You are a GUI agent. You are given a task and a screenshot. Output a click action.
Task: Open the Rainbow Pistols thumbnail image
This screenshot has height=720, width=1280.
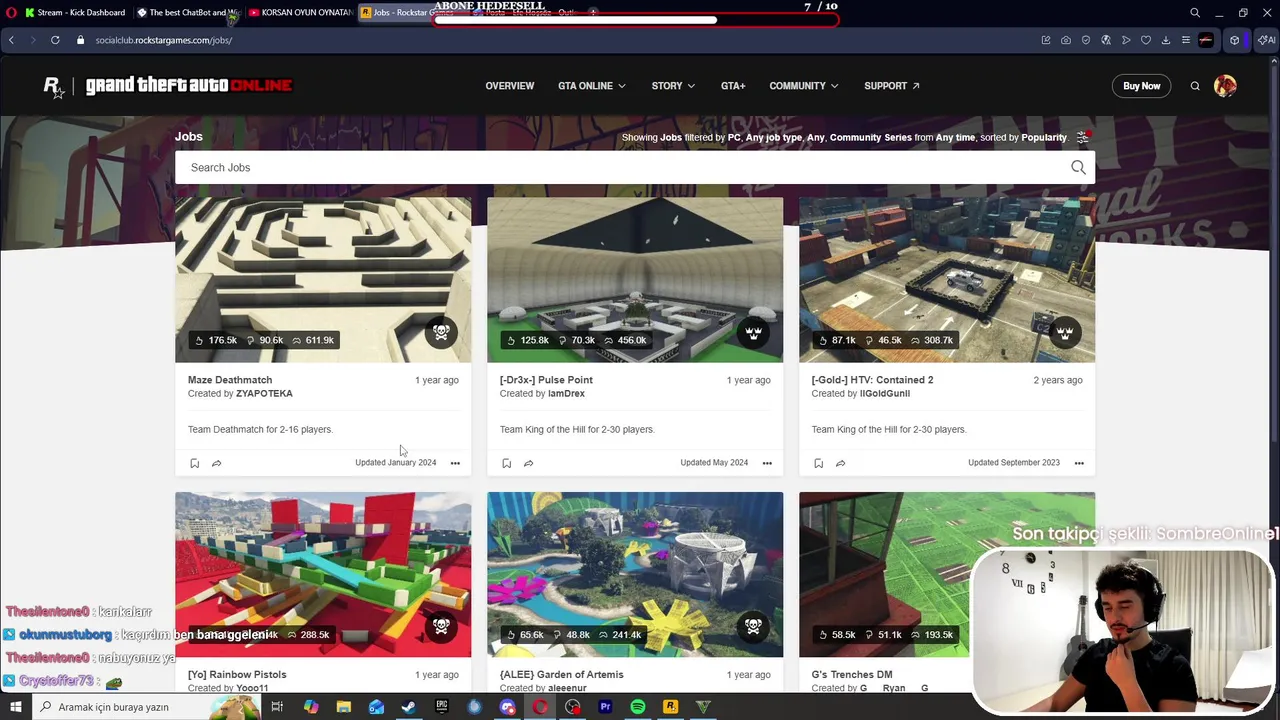(x=323, y=574)
